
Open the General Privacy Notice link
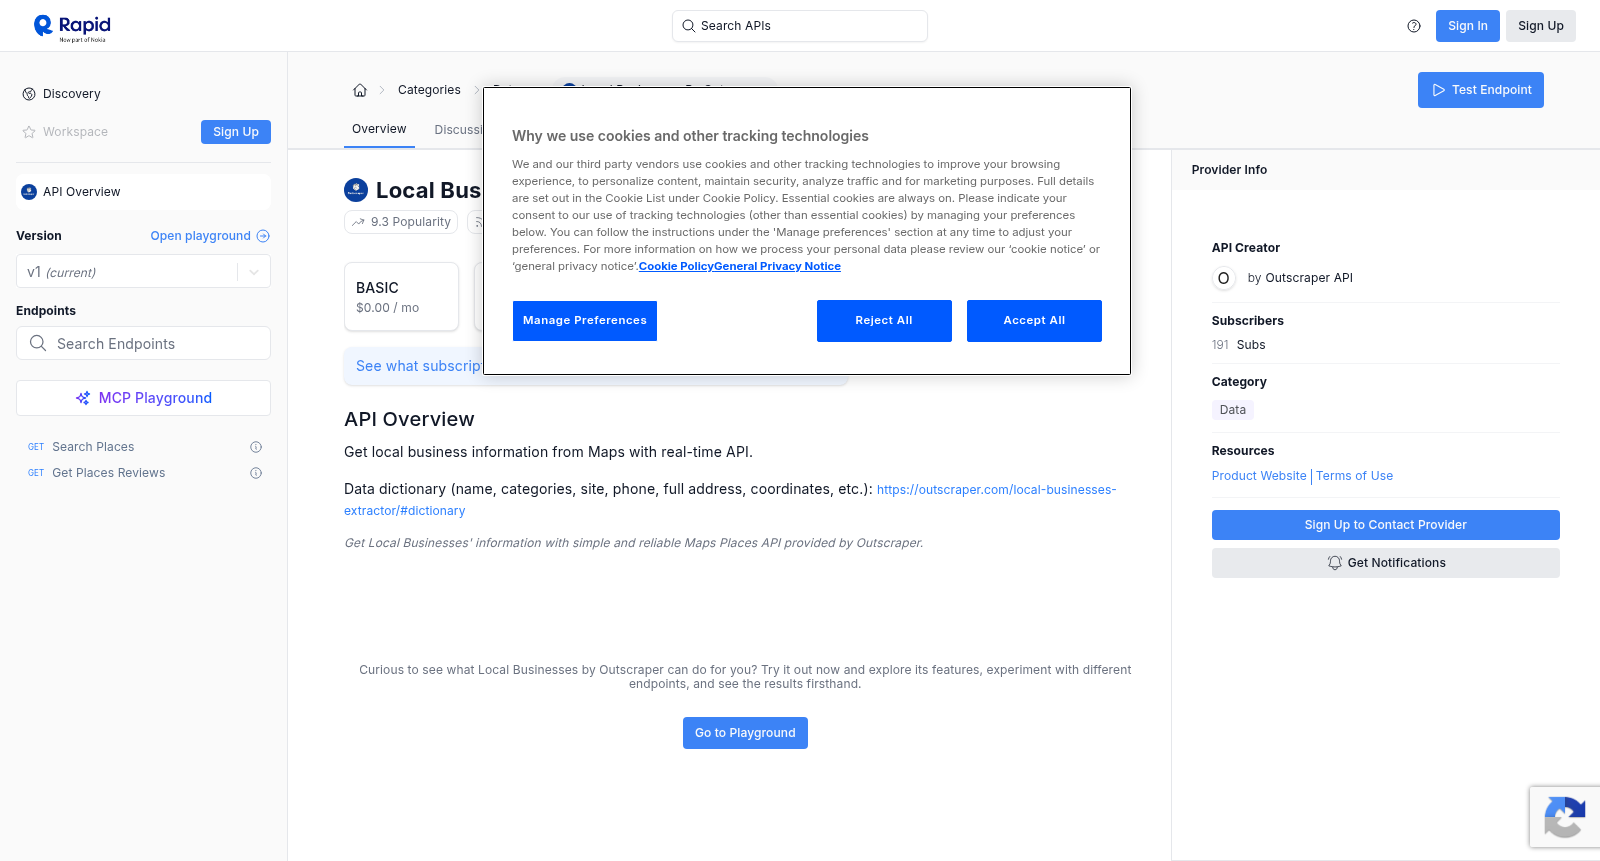(x=777, y=266)
